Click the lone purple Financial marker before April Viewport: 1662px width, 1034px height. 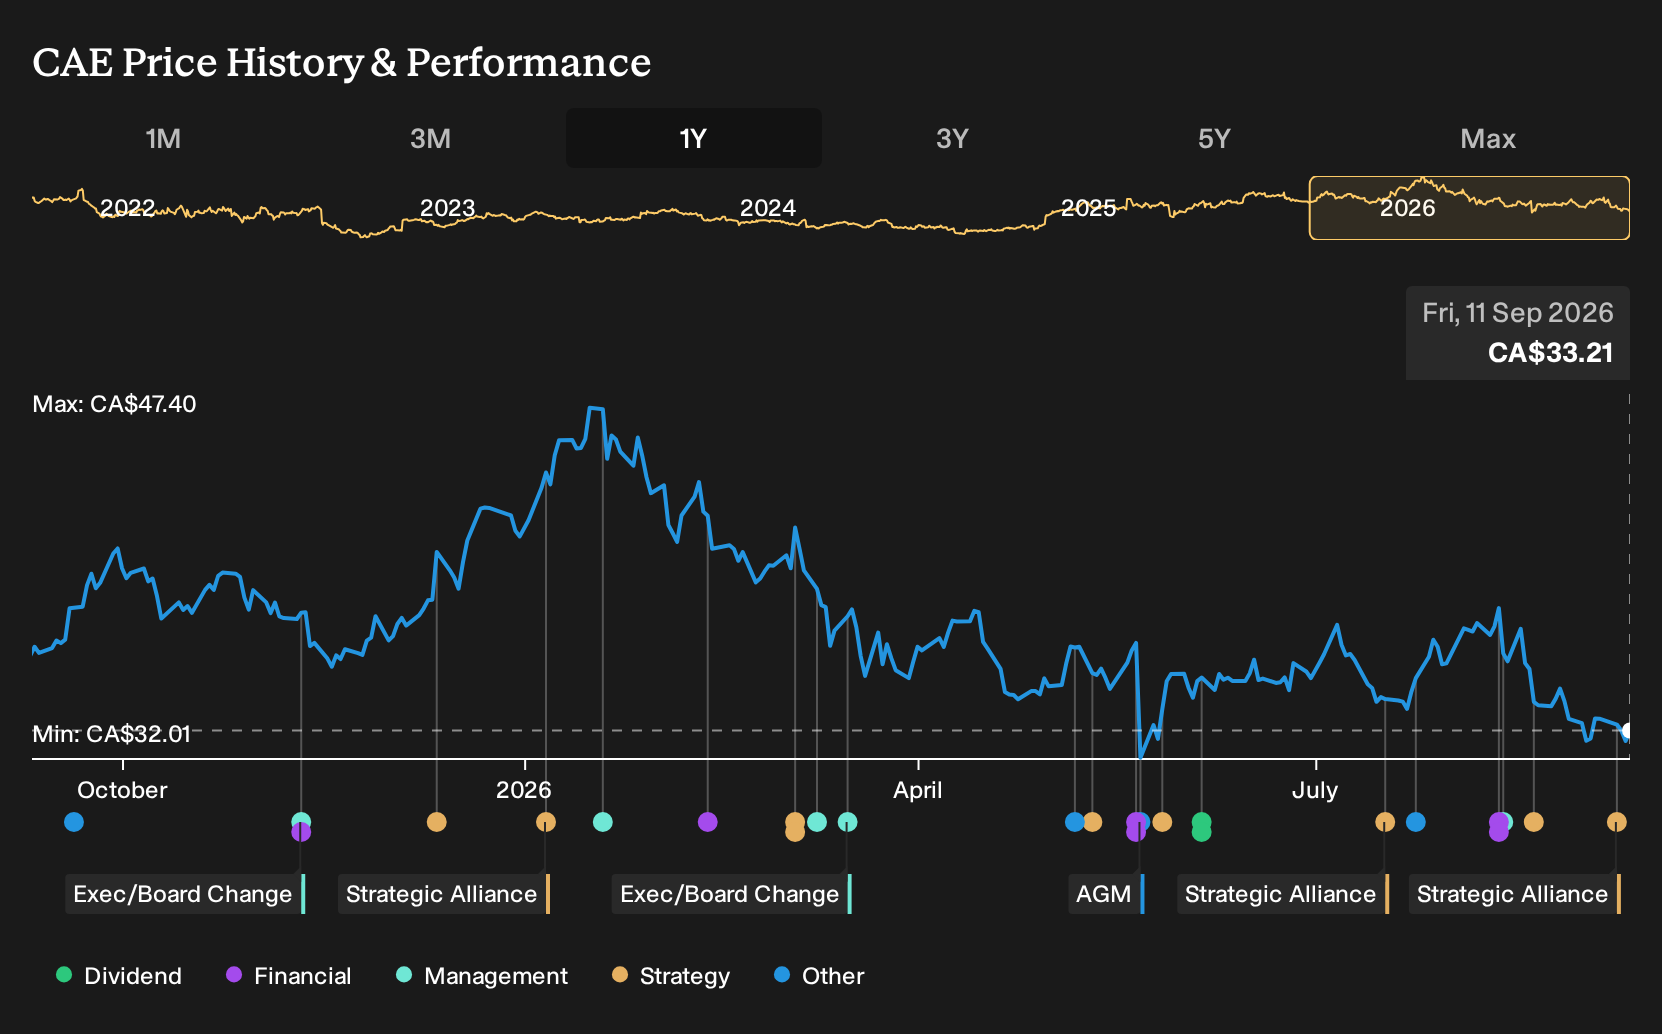pyautogui.click(x=707, y=822)
